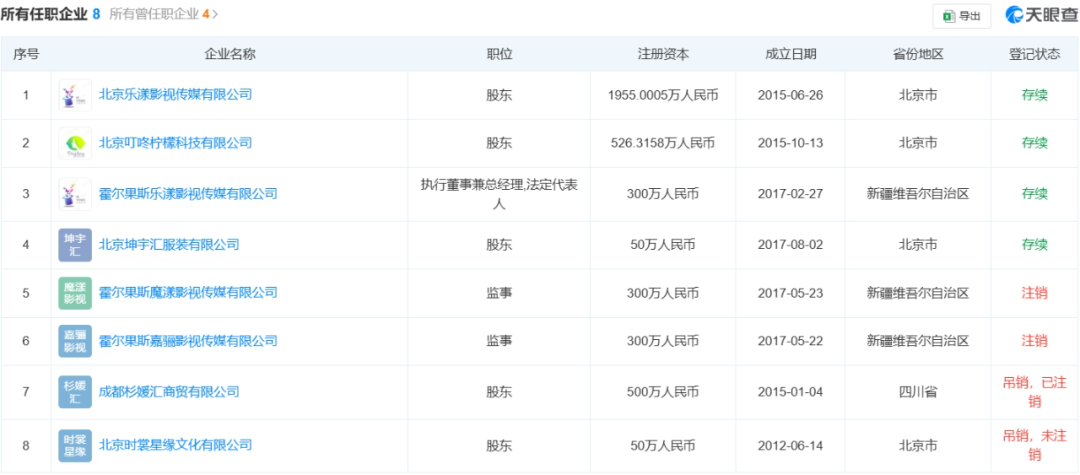Select the date 2015-01-04
Image resolution: width=1080 pixels, height=475 pixels.
pyautogui.click(x=791, y=392)
